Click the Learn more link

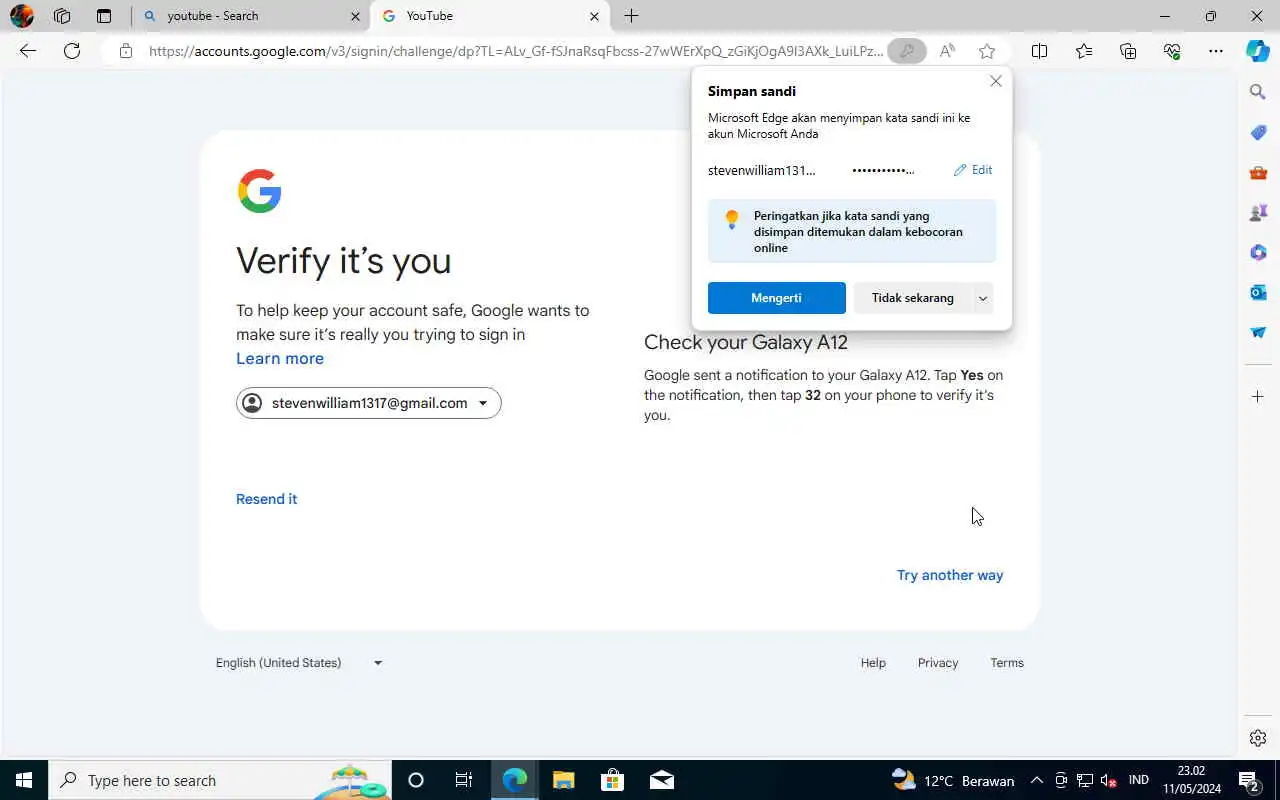[280, 358]
